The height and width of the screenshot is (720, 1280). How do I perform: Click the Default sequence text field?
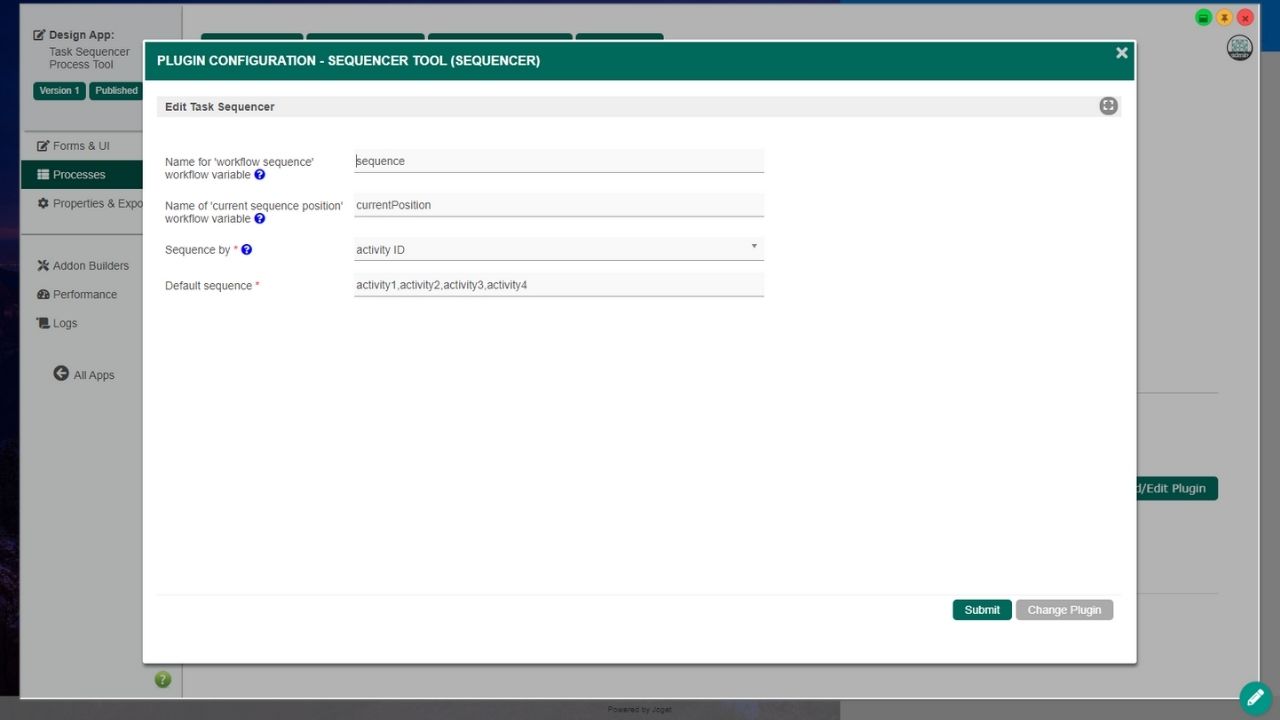click(x=558, y=285)
